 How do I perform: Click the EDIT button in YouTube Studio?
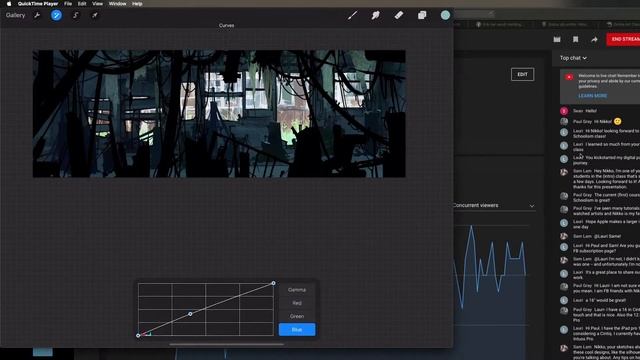[522, 74]
